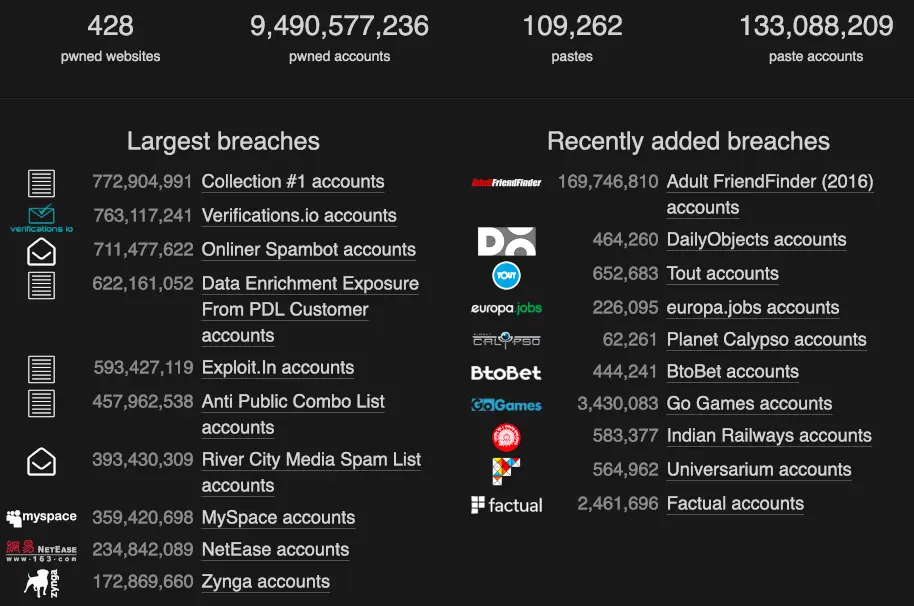Image resolution: width=914 pixels, height=606 pixels.
Task: Open the Universarium accounts link
Action: coord(759,470)
